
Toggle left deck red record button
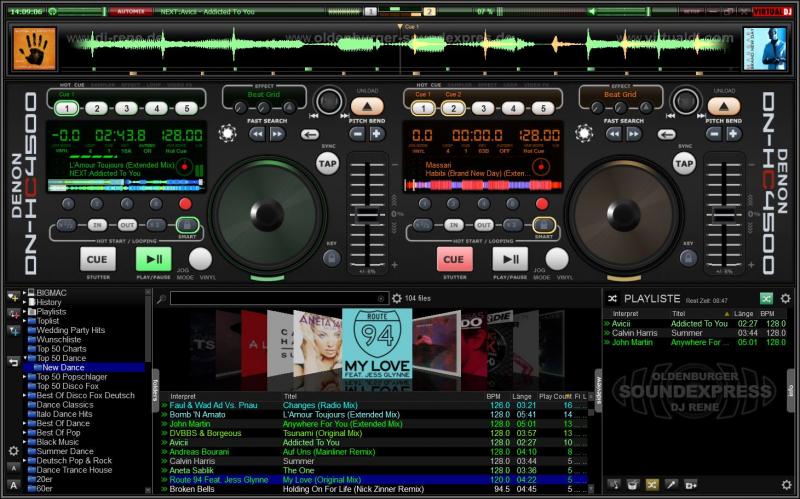[185, 204]
